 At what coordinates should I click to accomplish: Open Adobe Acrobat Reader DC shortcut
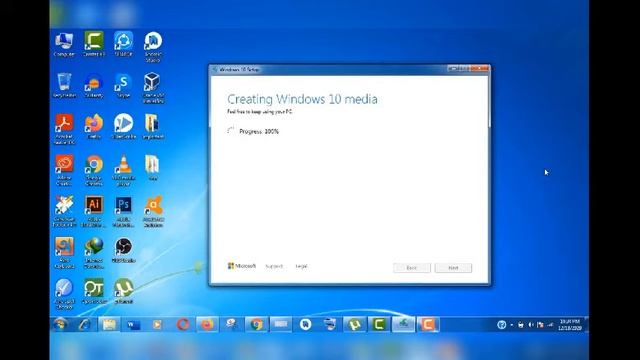point(64,129)
